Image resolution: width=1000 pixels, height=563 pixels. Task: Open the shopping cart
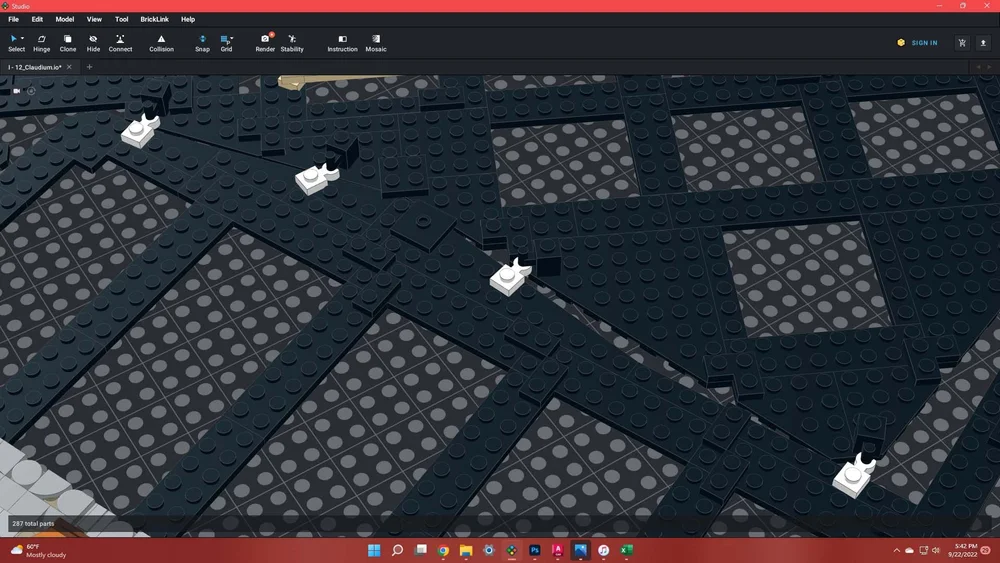tap(962, 43)
